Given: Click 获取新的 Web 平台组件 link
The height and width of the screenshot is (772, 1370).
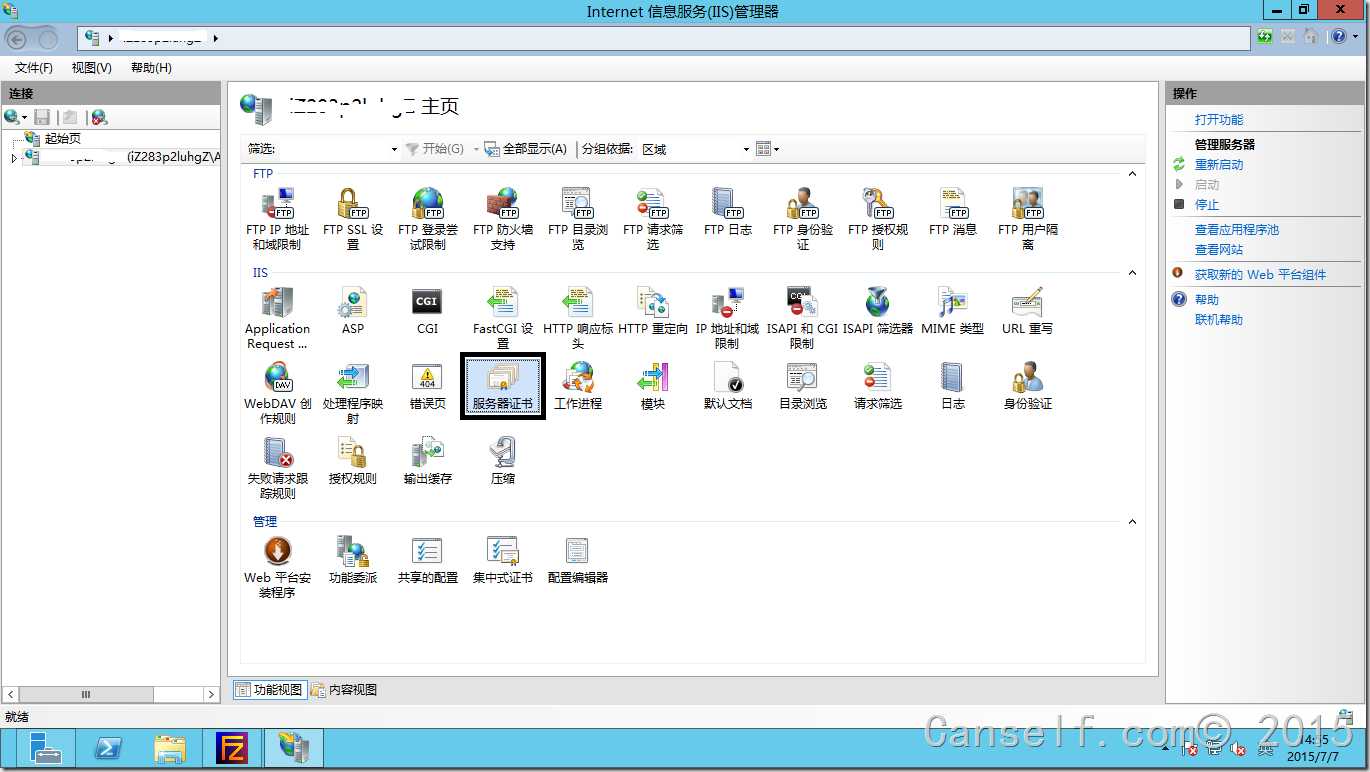Looking at the screenshot, I should [1260, 275].
